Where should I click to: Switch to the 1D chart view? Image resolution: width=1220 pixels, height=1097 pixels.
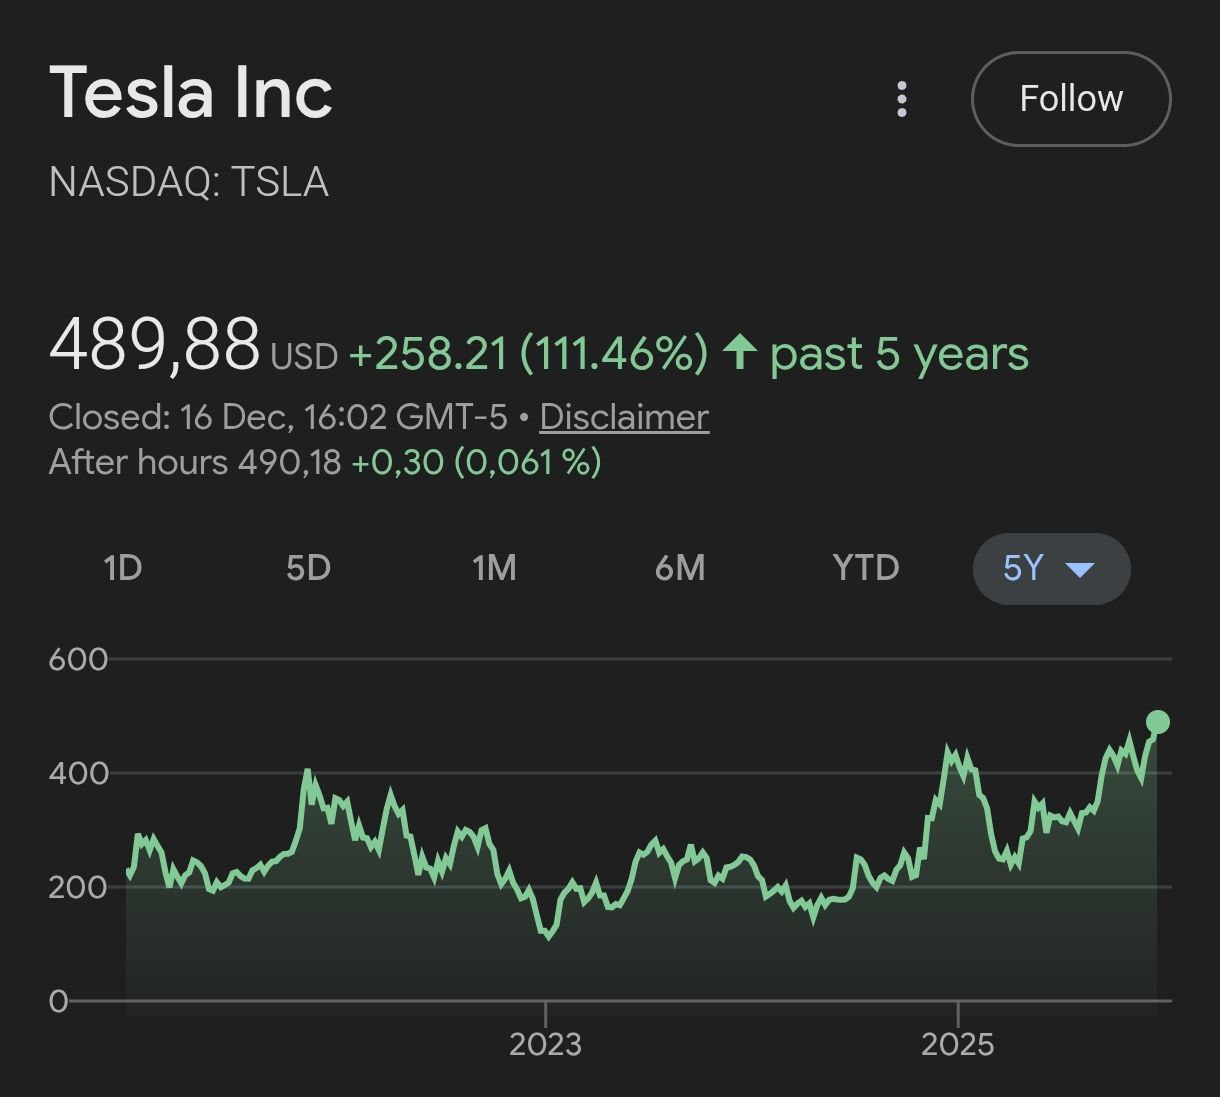pyautogui.click(x=122, y=568)
